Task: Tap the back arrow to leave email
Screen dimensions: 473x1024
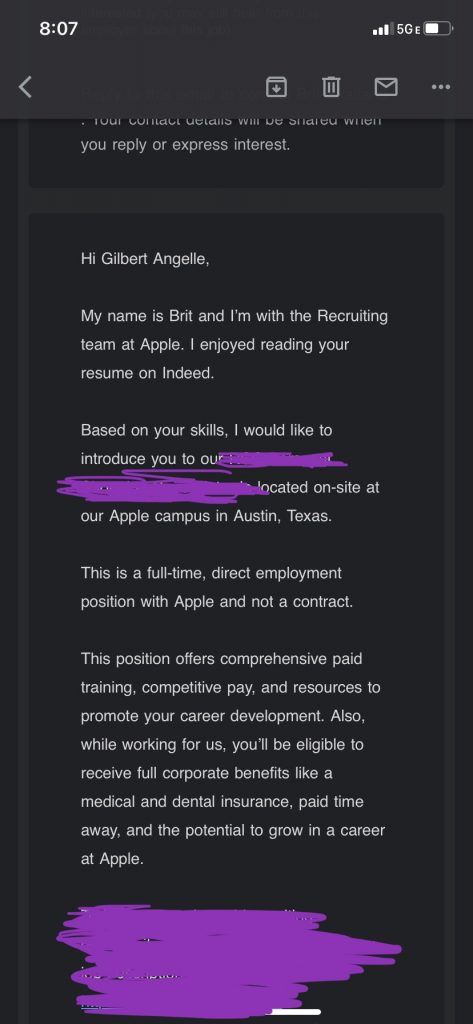Action: coord(25,86)
